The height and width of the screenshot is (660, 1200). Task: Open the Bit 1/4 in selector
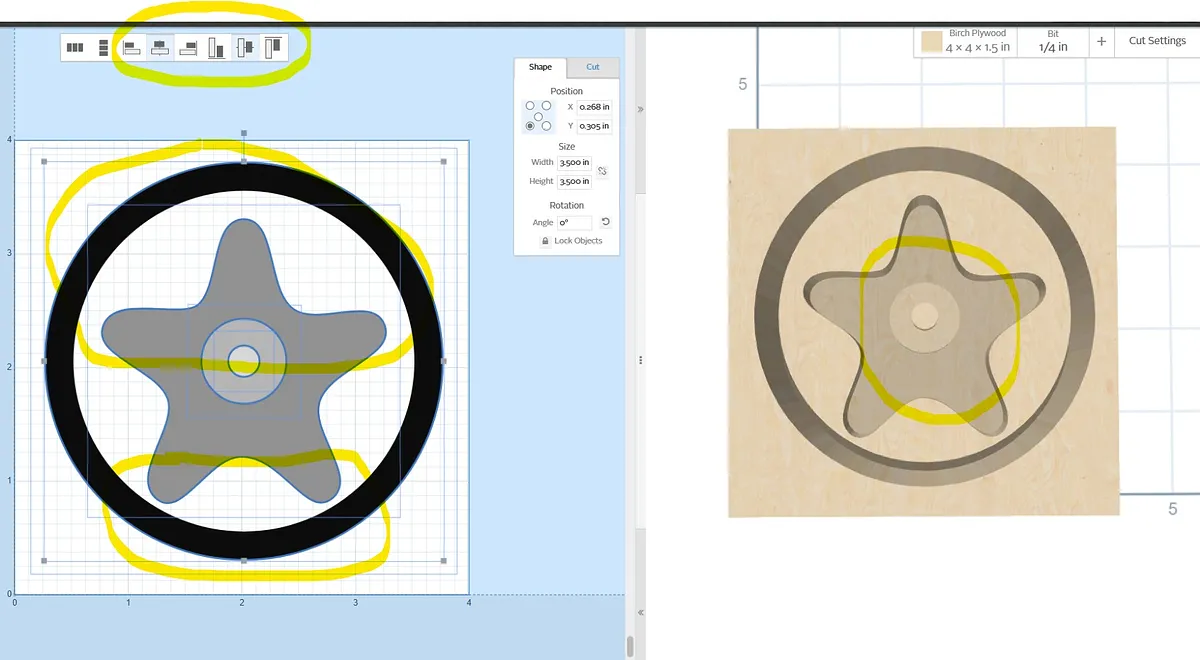pos(1053,41)
